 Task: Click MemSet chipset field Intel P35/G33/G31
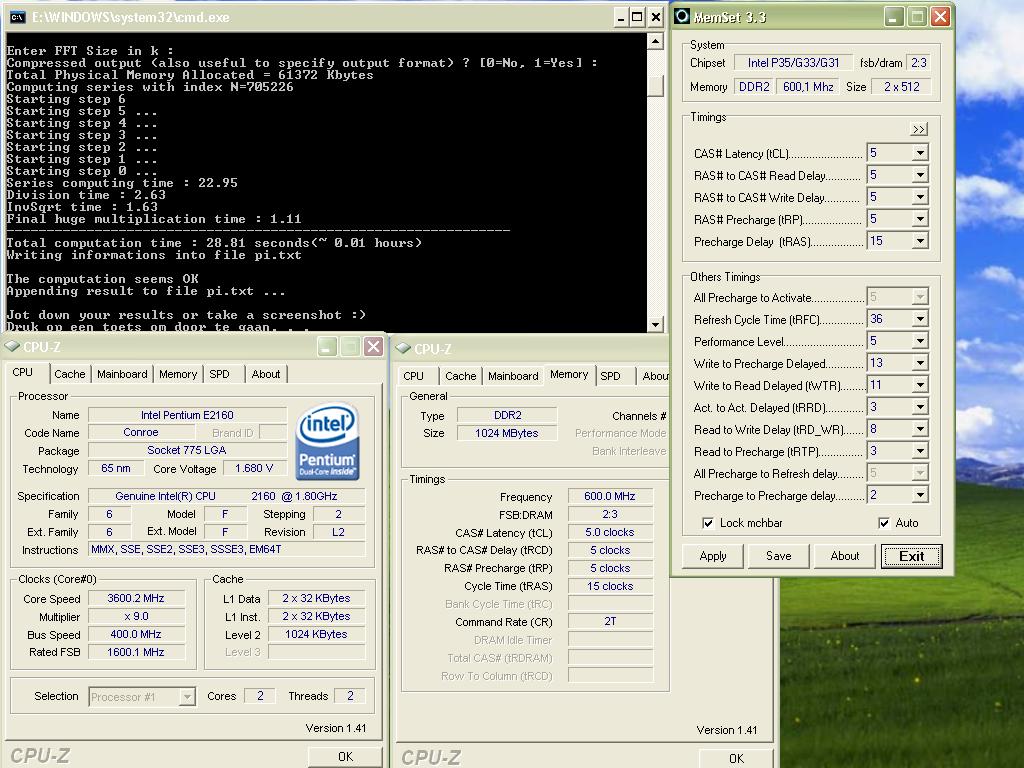pyautogui.click(x=793, y=63)
